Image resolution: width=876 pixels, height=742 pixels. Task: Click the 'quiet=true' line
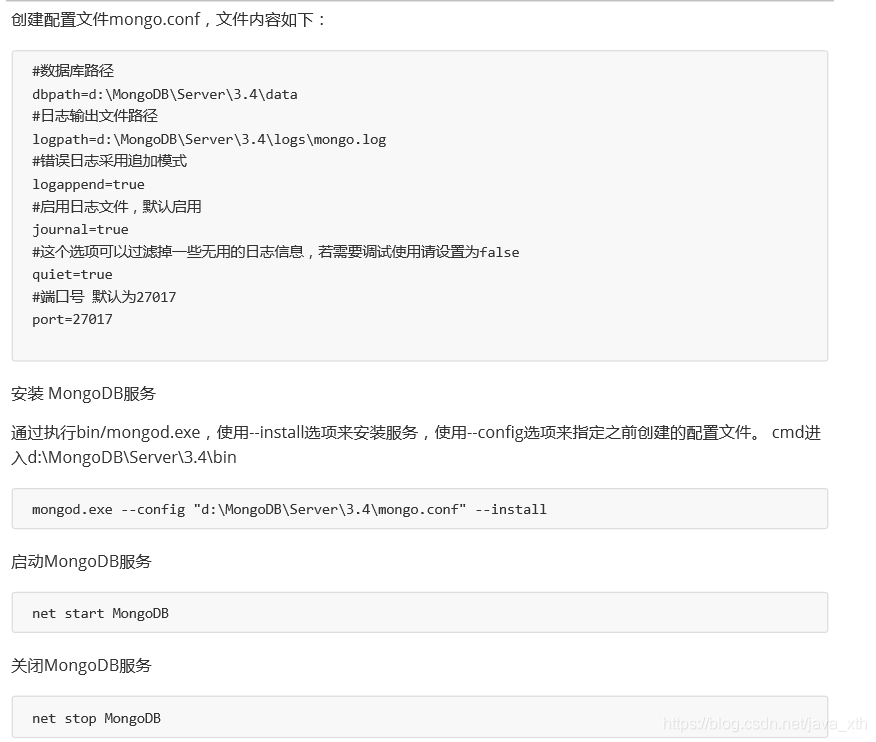(x=73, y=275)
